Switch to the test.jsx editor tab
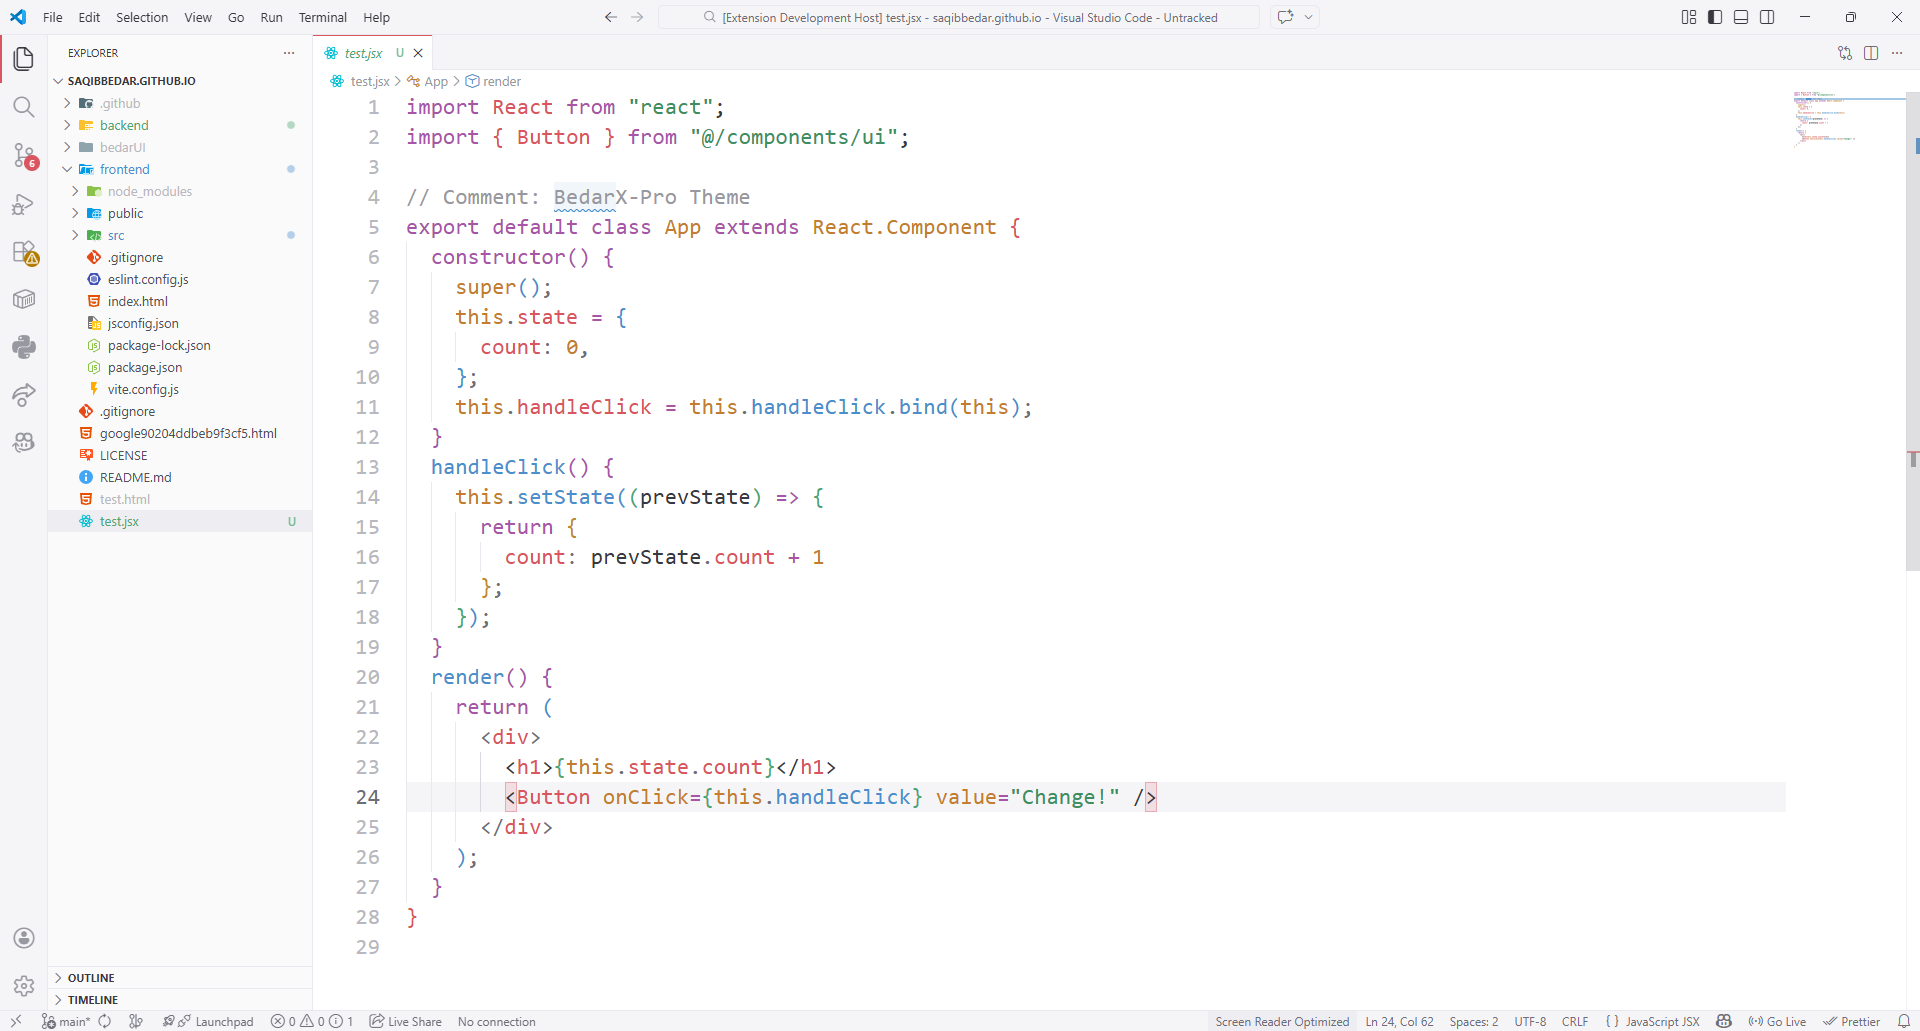The height and width of the screenshot is (1031, 1920). coord(362,53)
